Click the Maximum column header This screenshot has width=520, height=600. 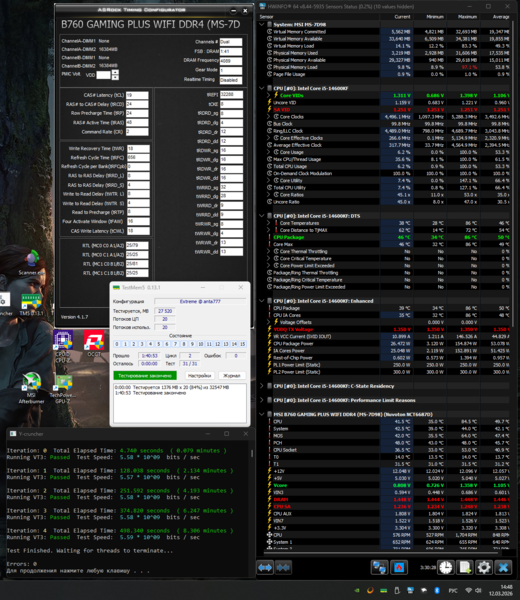point(468,17)
